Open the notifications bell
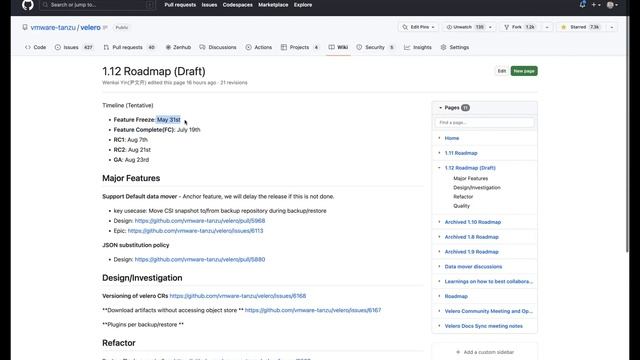The width and height of the screenshot is (640, 360). 582,4
